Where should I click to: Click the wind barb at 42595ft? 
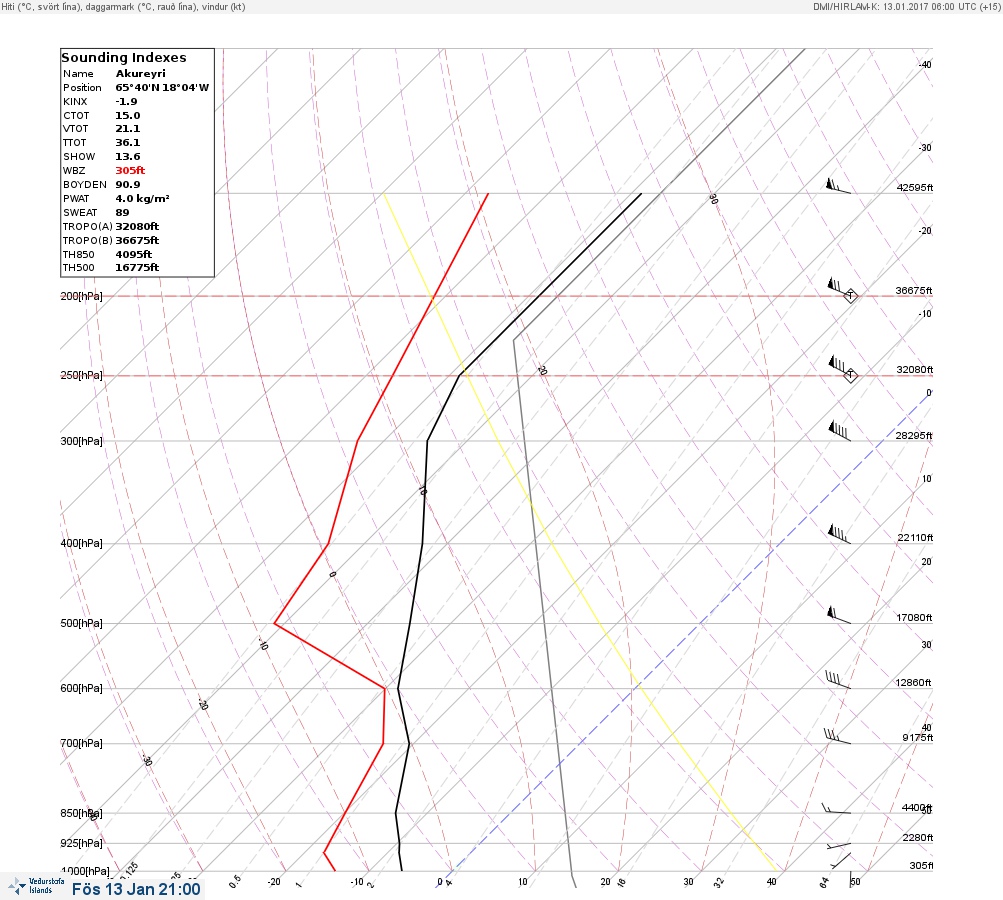coord(839,186)
